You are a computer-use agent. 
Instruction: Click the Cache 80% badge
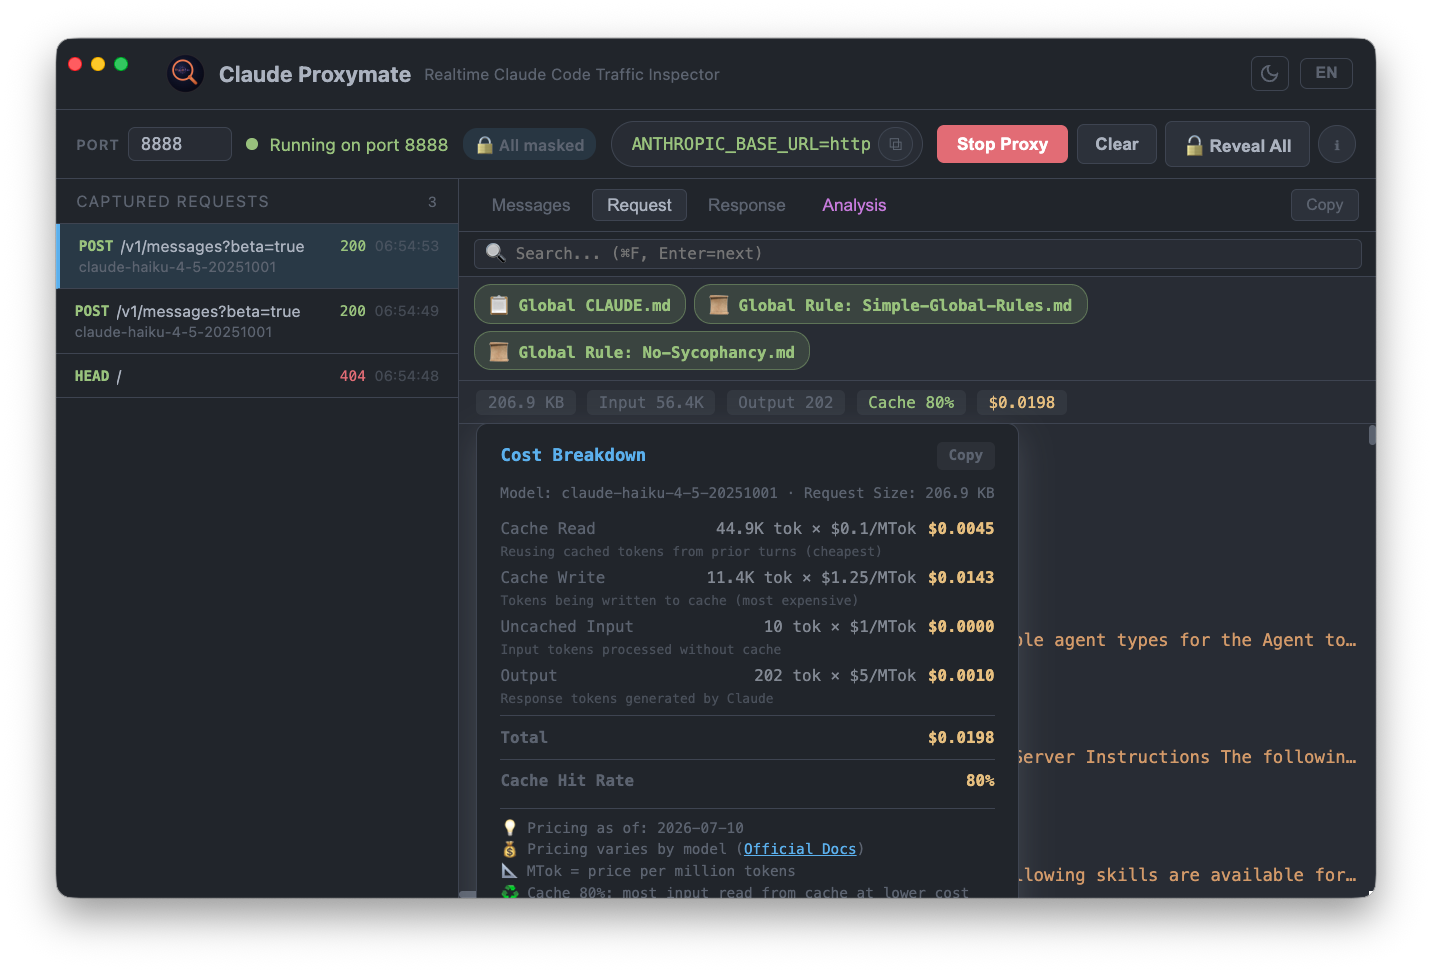tap(911, 402)
